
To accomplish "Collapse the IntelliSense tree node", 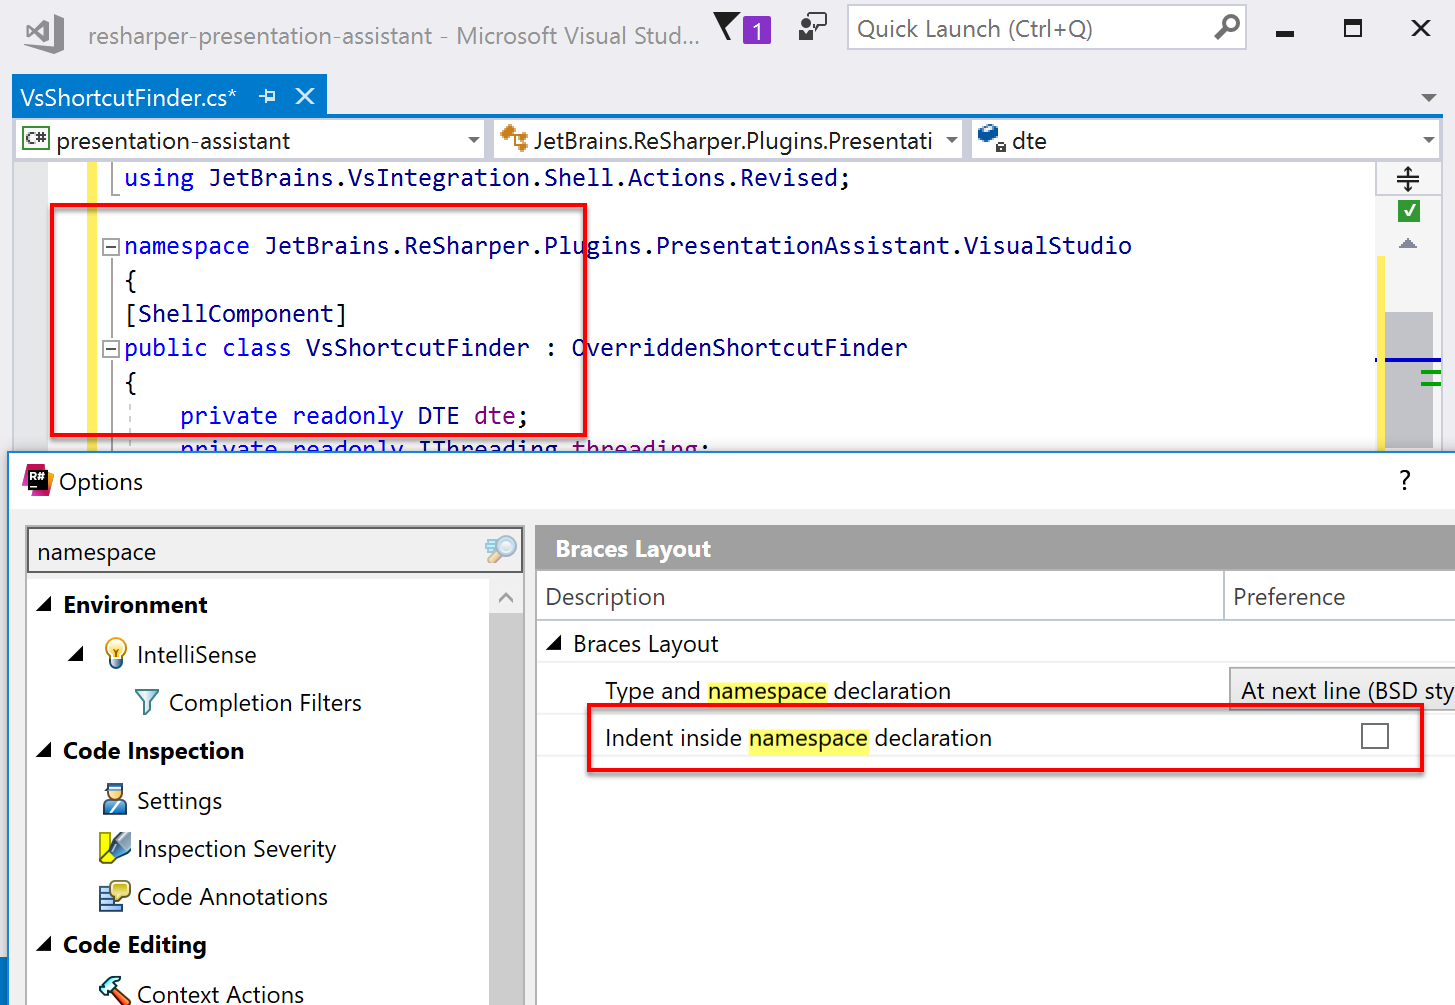I will point(76,654).
